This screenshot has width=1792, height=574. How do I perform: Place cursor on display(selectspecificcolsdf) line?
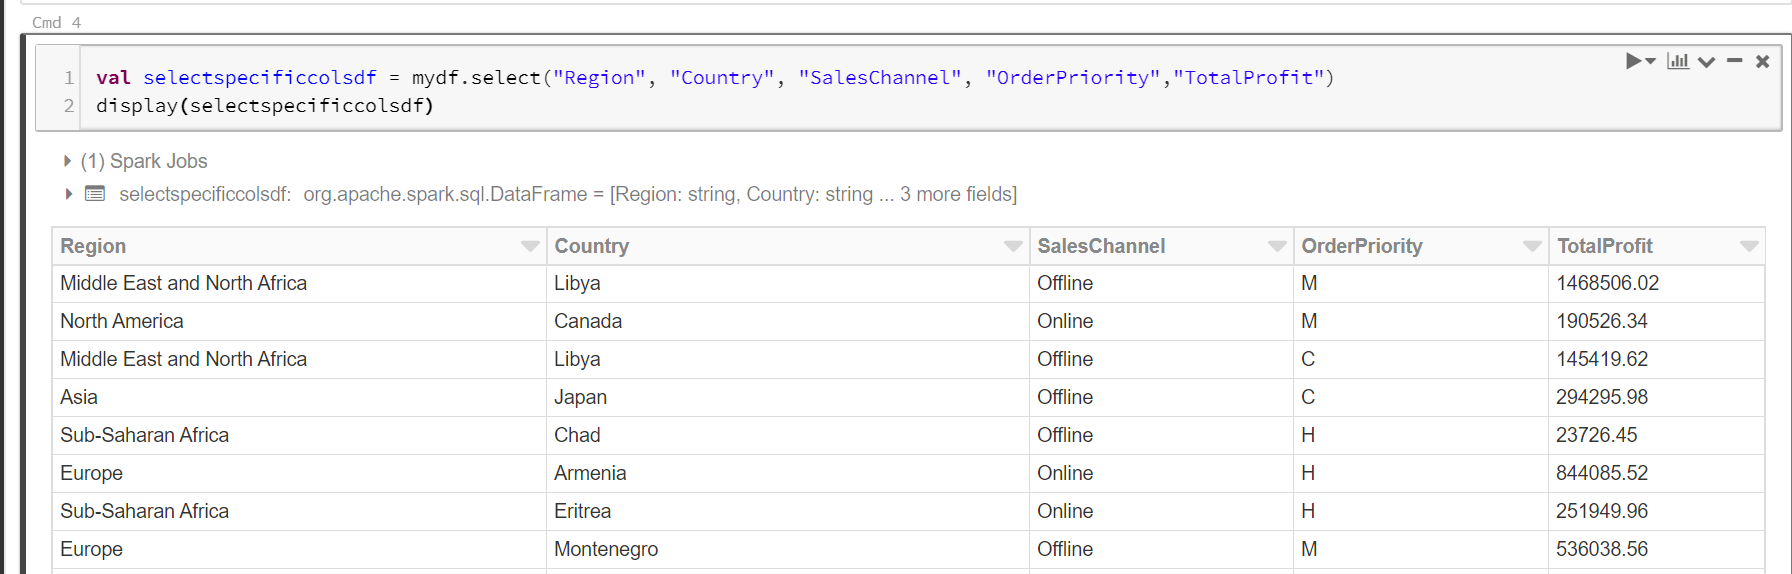pyautogui.click(x=265, y=105)
